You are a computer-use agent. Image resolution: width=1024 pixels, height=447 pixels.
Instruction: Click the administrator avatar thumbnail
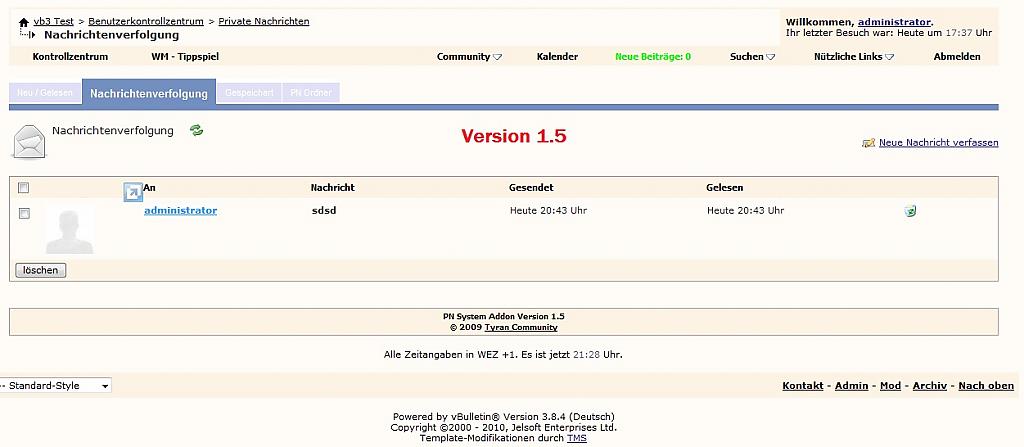coord(70,230)
